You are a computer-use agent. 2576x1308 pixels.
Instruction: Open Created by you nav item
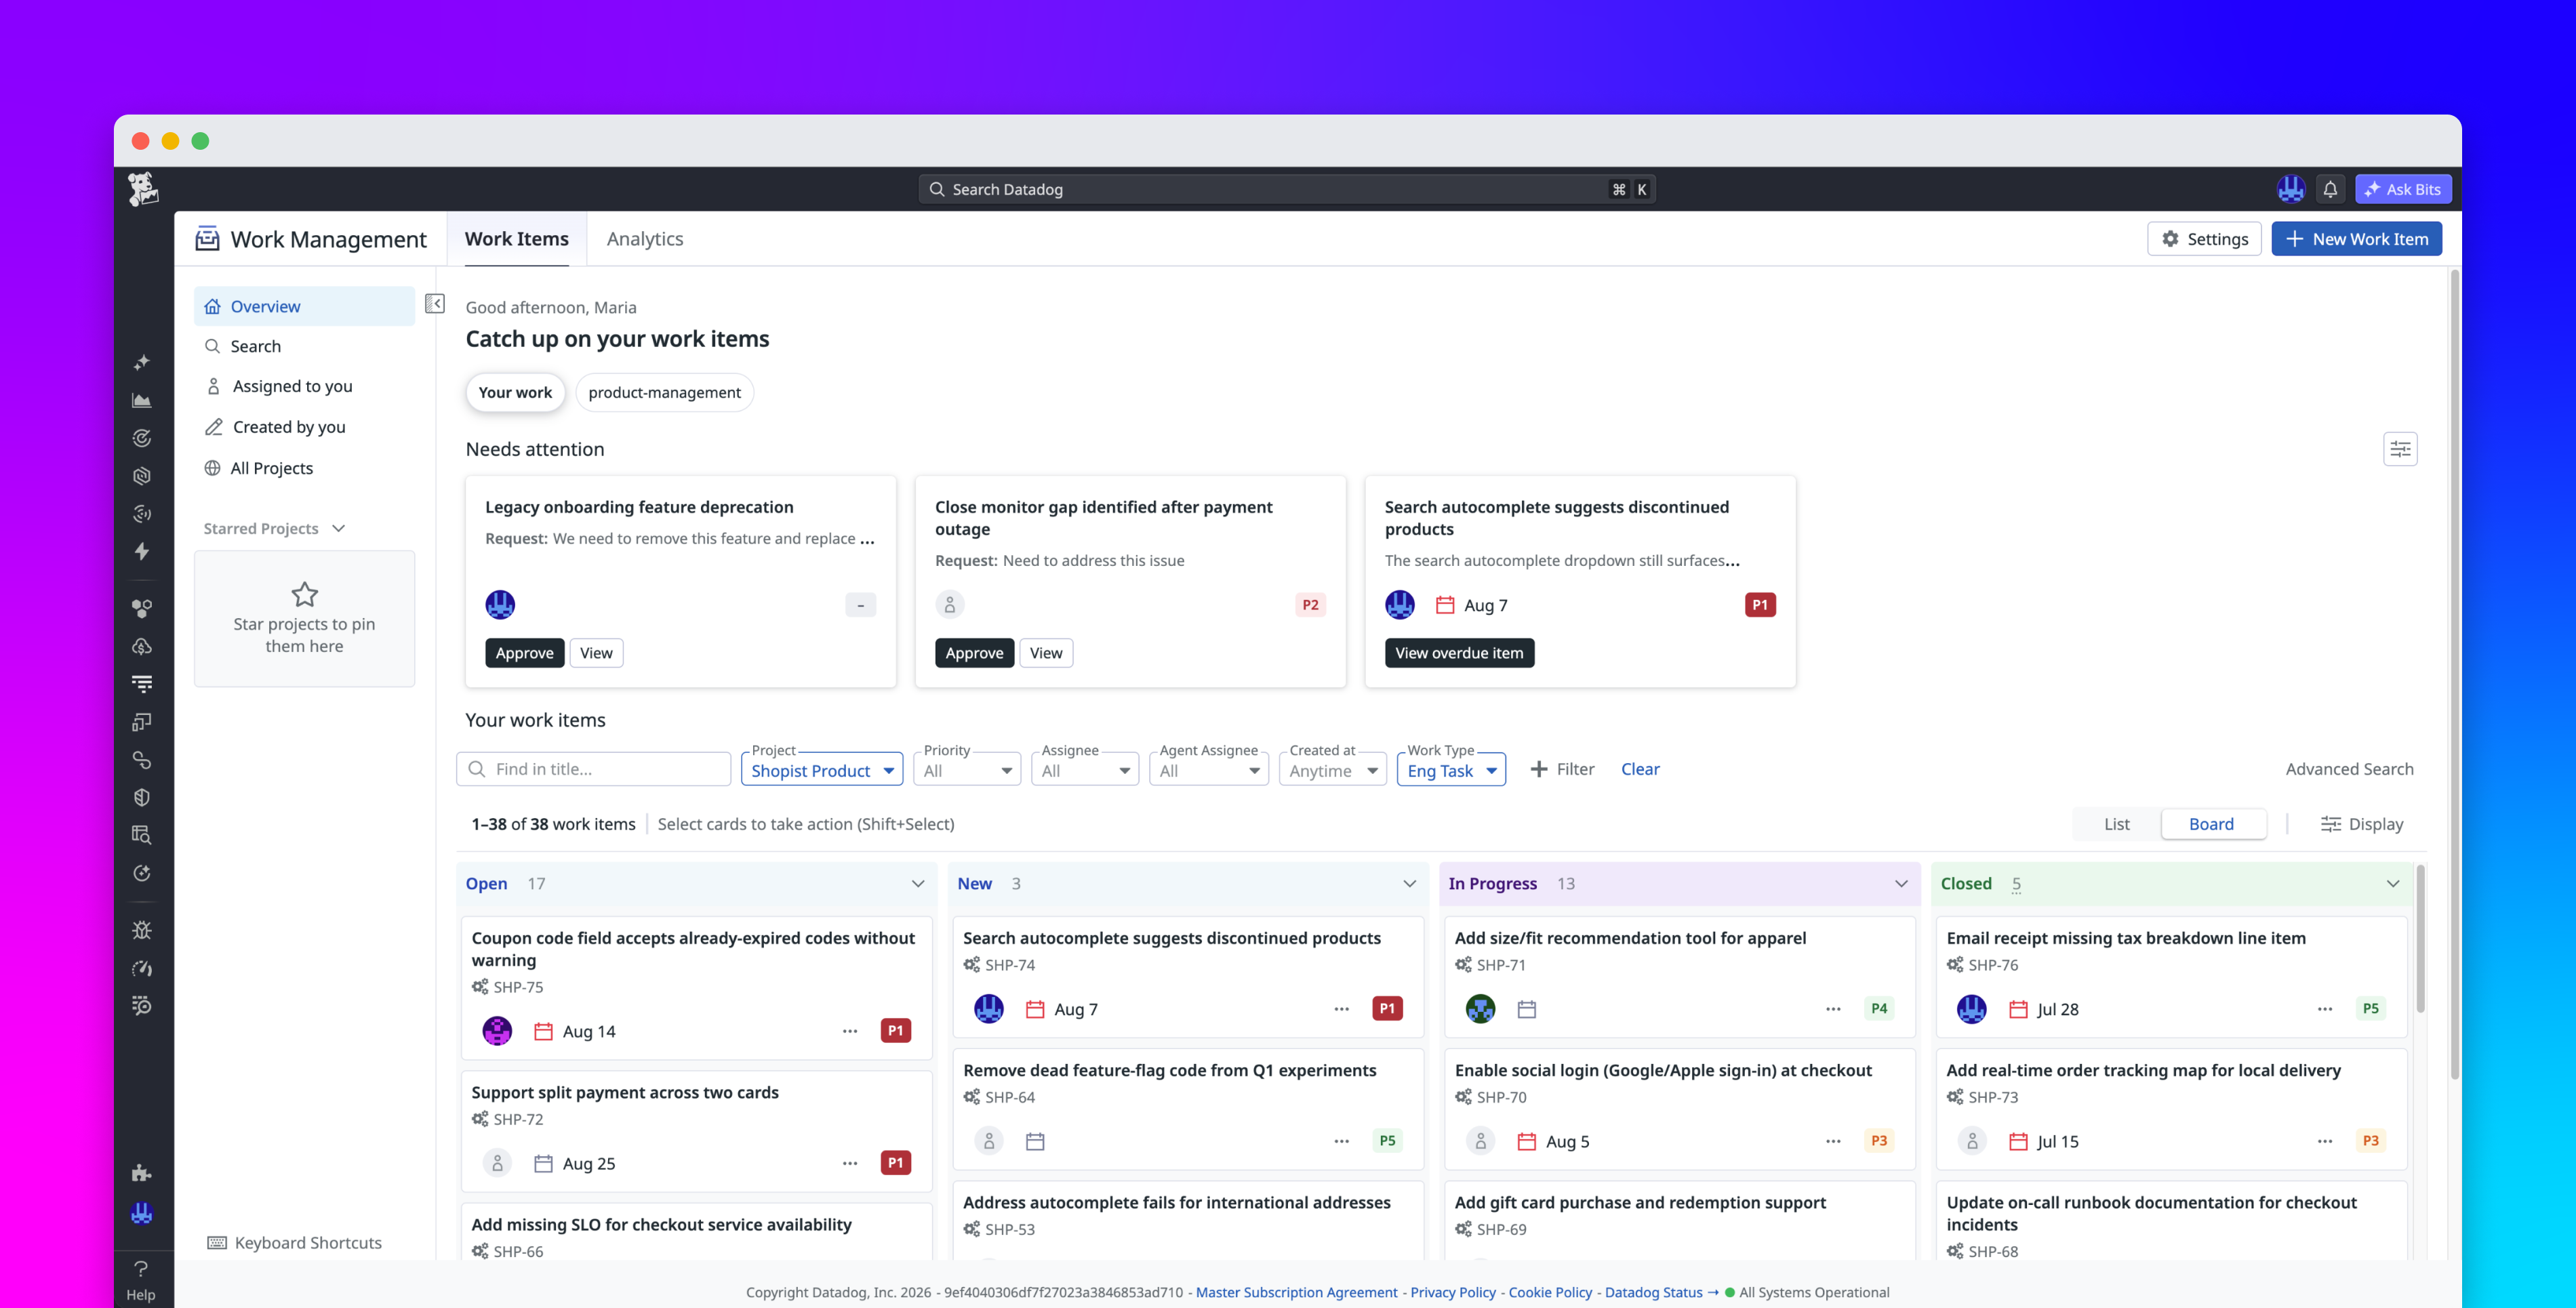click(304, 427)
